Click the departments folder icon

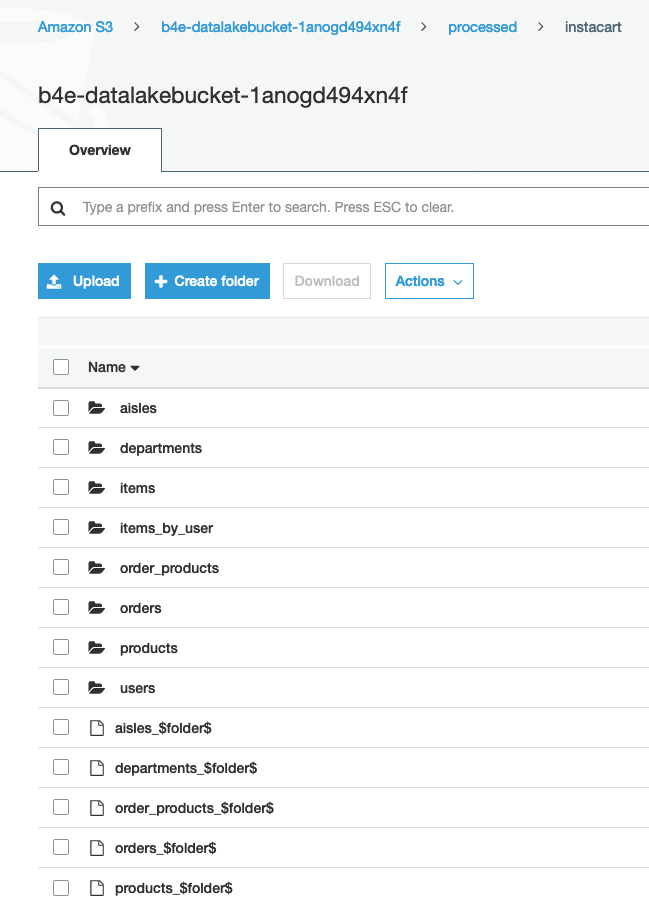(x=97, y=447)
